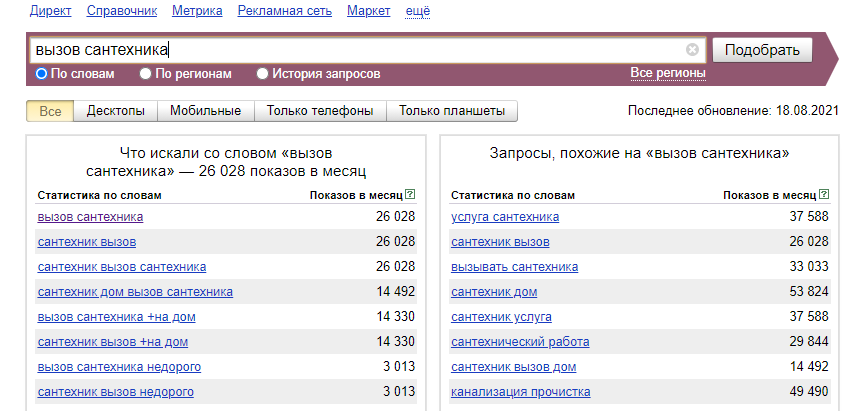Switch to the Только планшеты tab
Viewport: 849px width, 411px height.
452,111
